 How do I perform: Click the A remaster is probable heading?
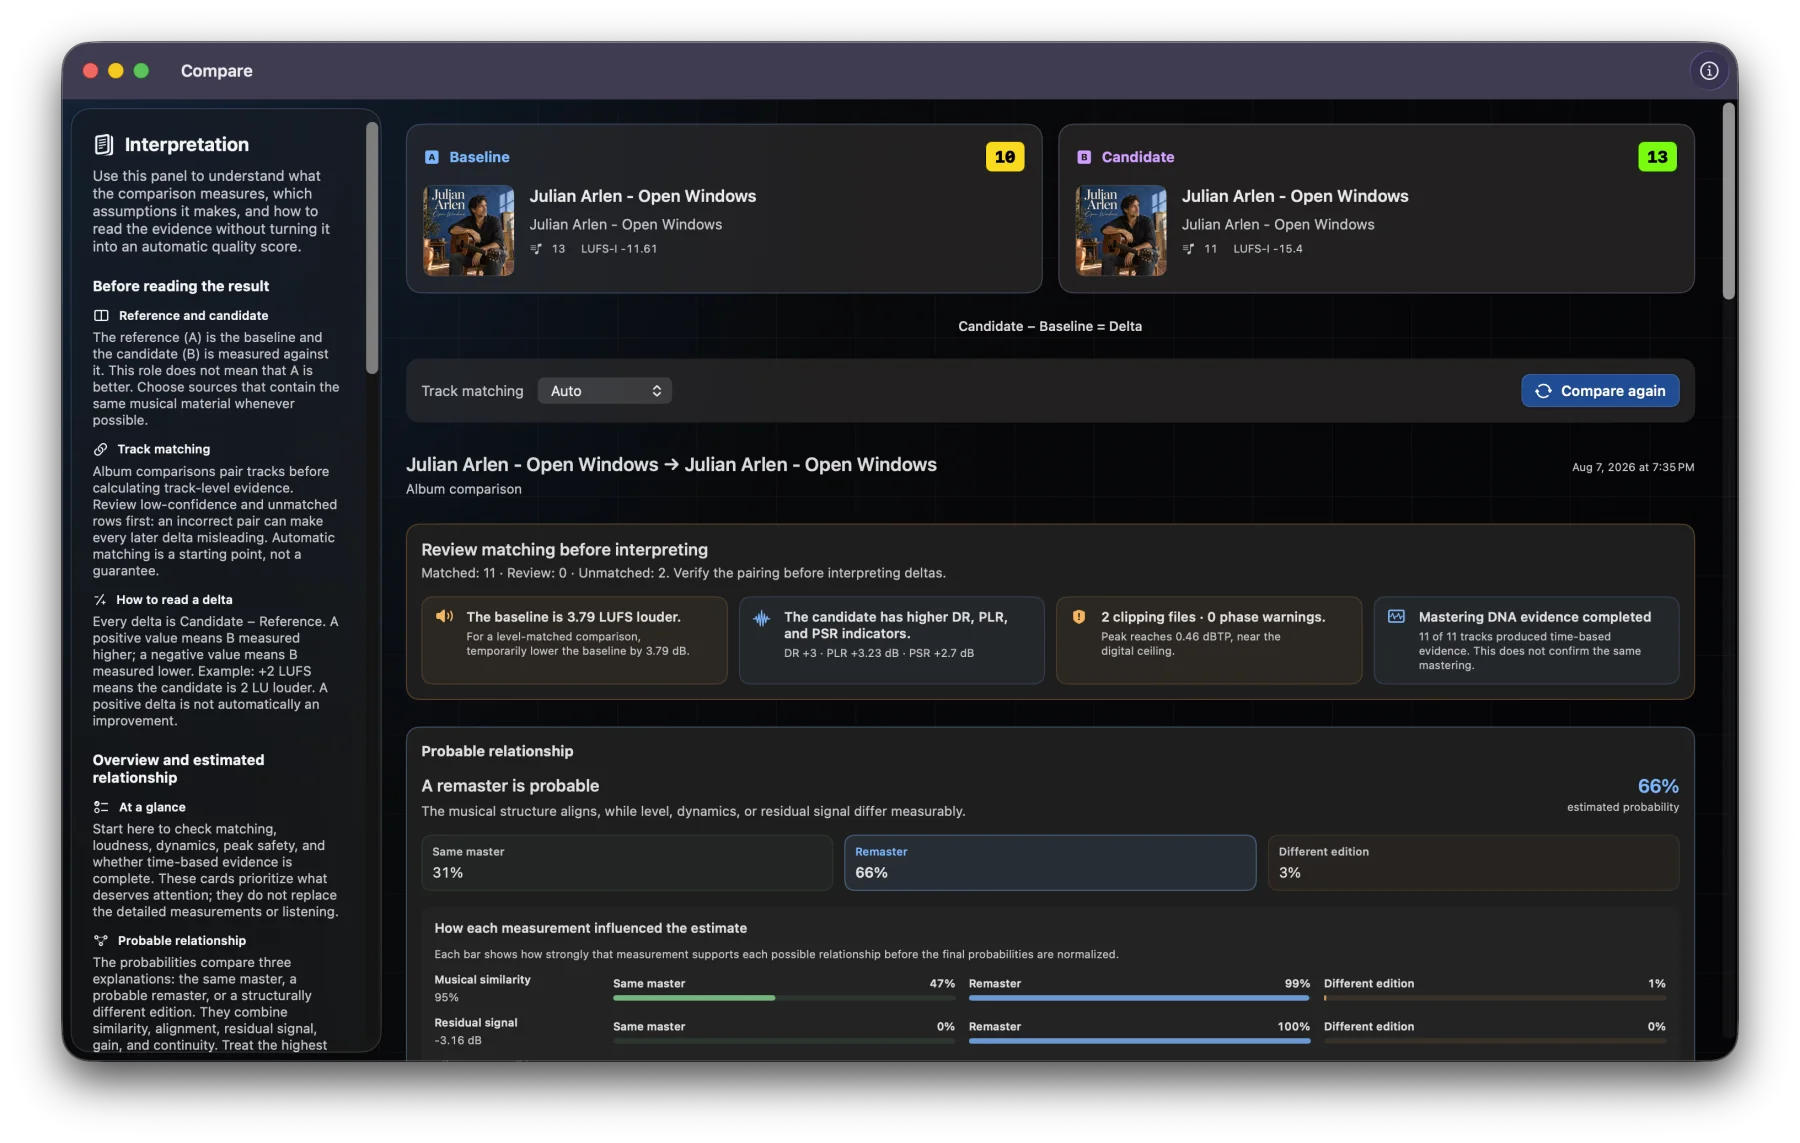tap(510, 787)
